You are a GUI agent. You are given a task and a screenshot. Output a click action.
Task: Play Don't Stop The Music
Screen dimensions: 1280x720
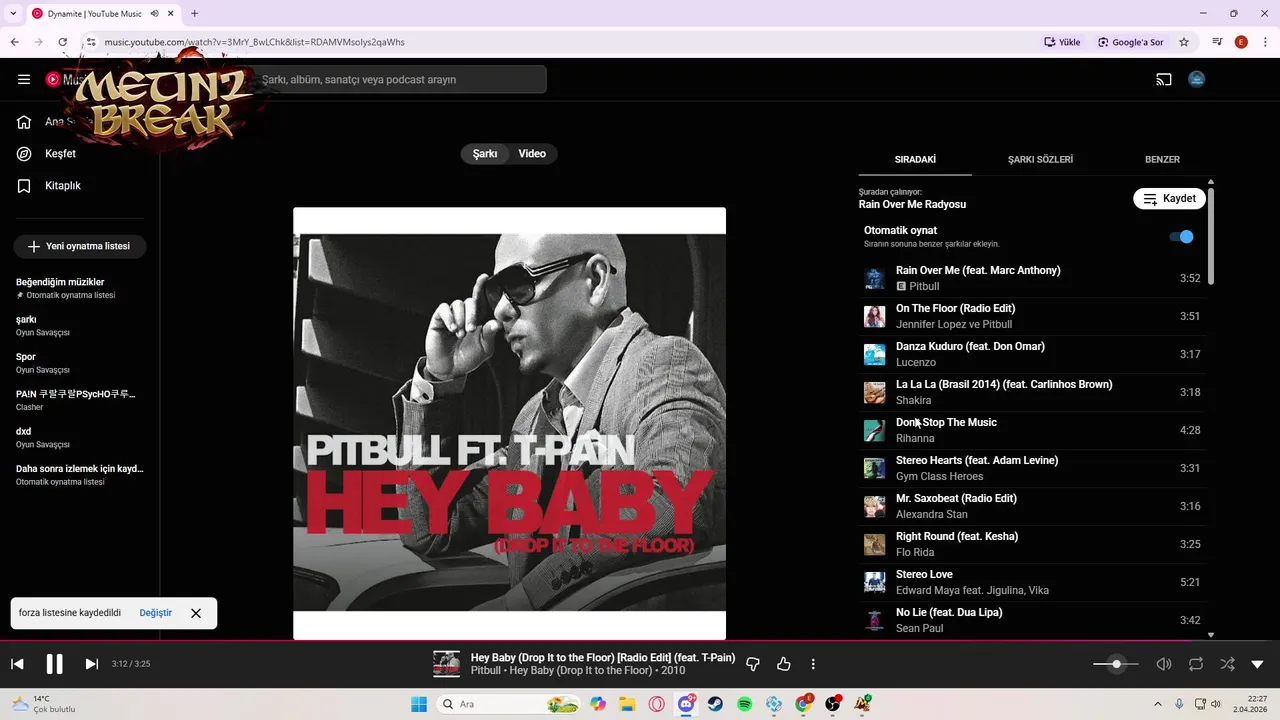pyautogui.click(x=1032, y=430)
